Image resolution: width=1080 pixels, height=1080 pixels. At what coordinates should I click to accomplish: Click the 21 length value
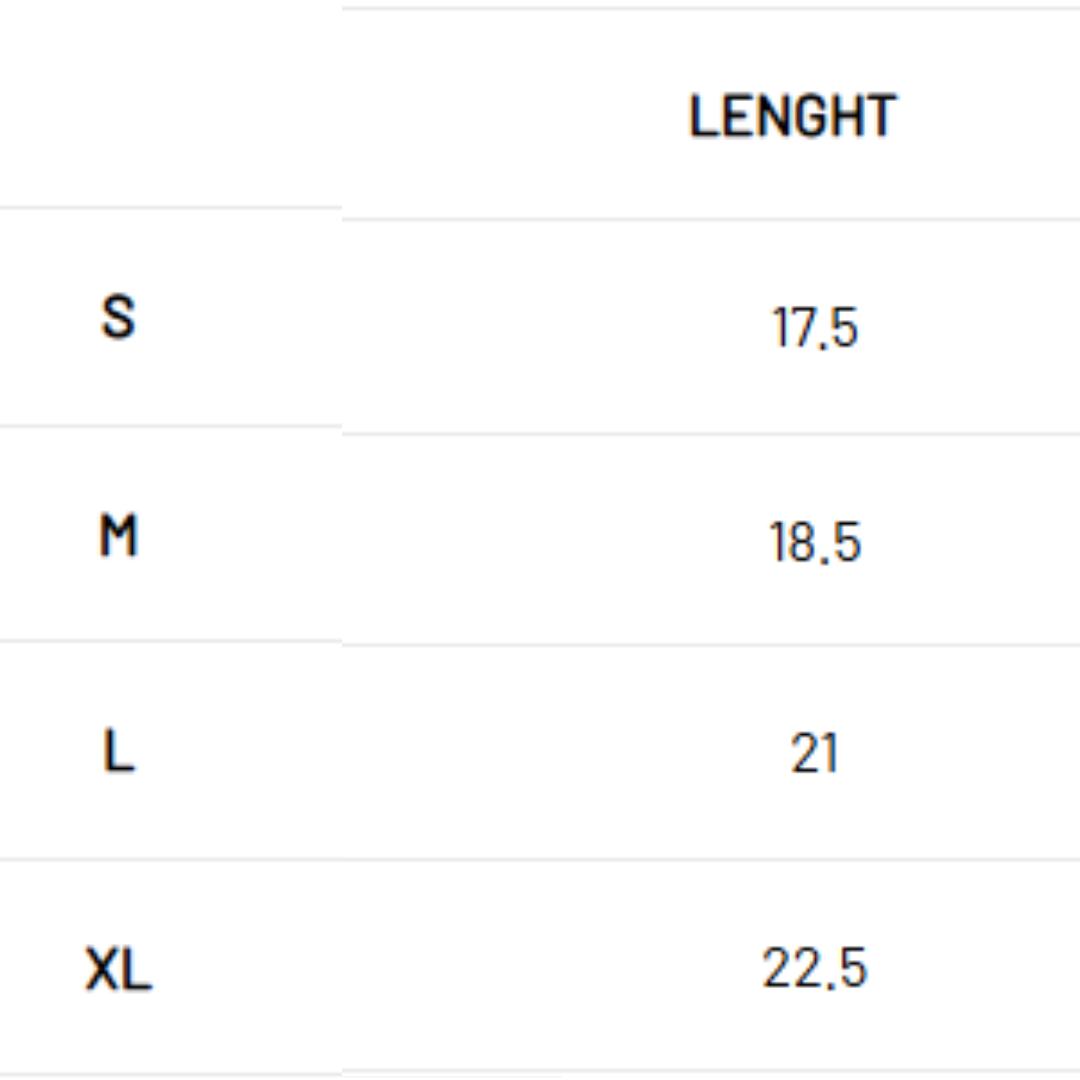pyautogui.click(x=814, y=754)
